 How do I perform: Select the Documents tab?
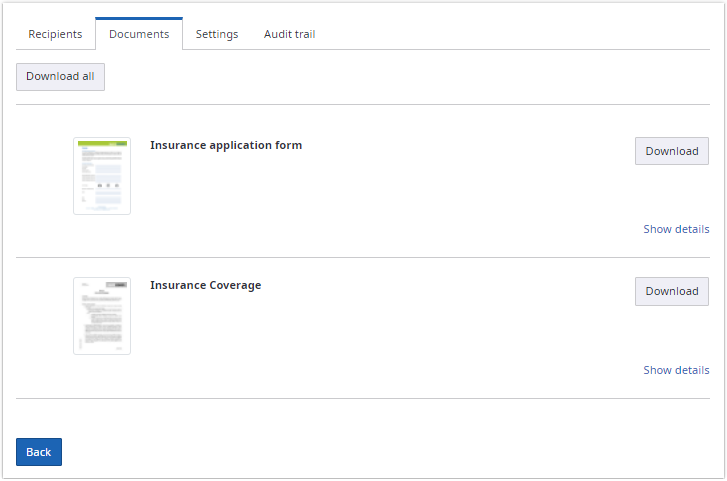[x=139, y=34]
